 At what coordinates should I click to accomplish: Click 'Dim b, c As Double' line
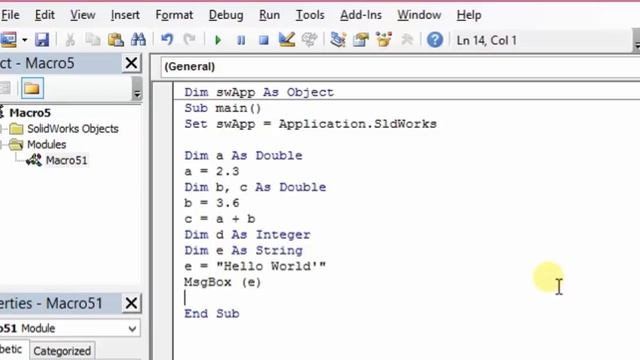tap(255, 187)
